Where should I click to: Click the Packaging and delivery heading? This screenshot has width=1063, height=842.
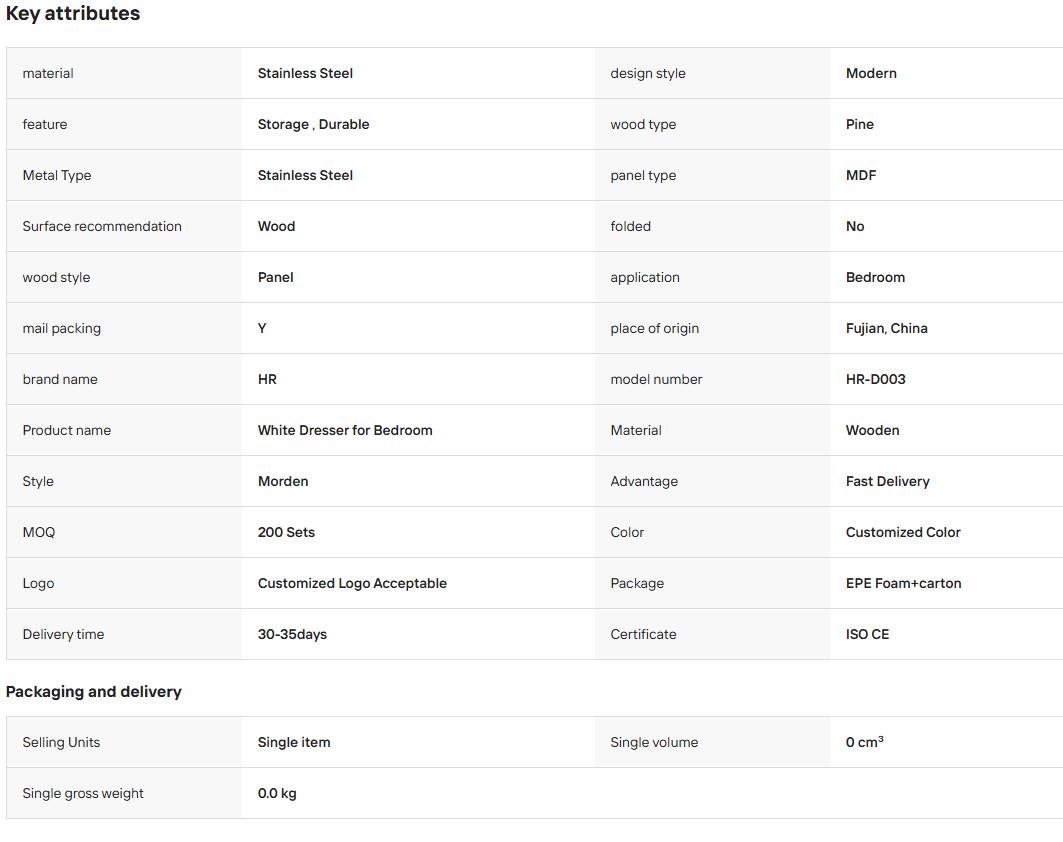(x=94, y=691)
